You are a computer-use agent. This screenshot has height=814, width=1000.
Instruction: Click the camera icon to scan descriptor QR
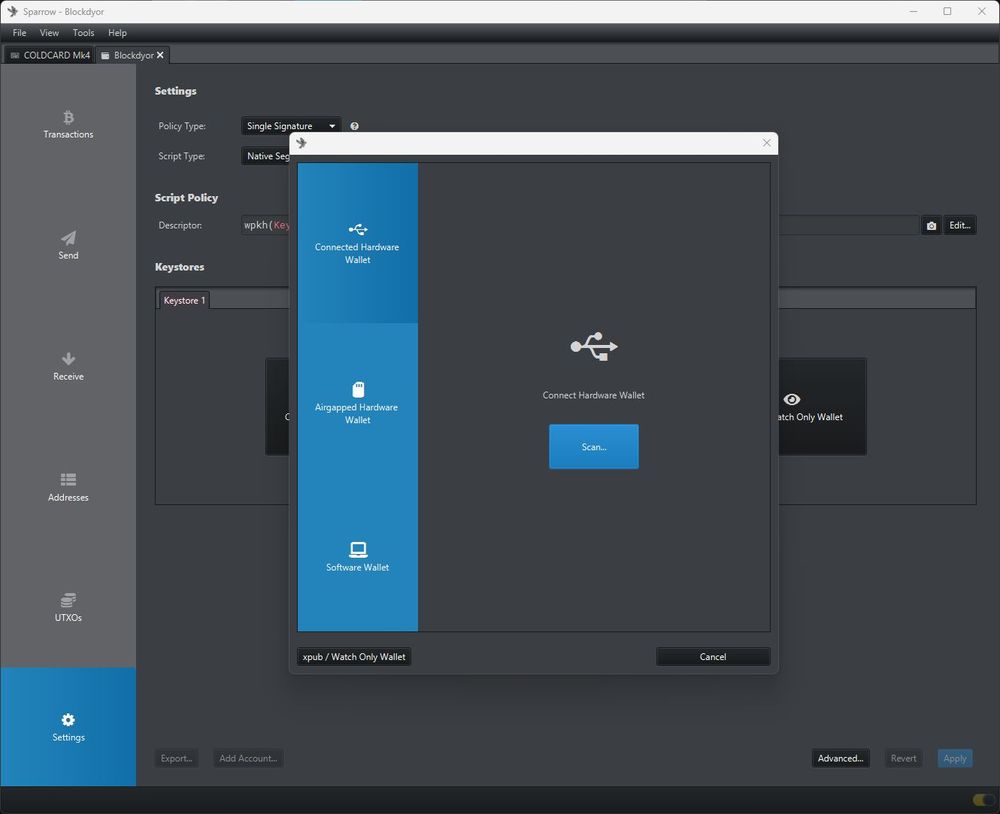tap(931, 225)
